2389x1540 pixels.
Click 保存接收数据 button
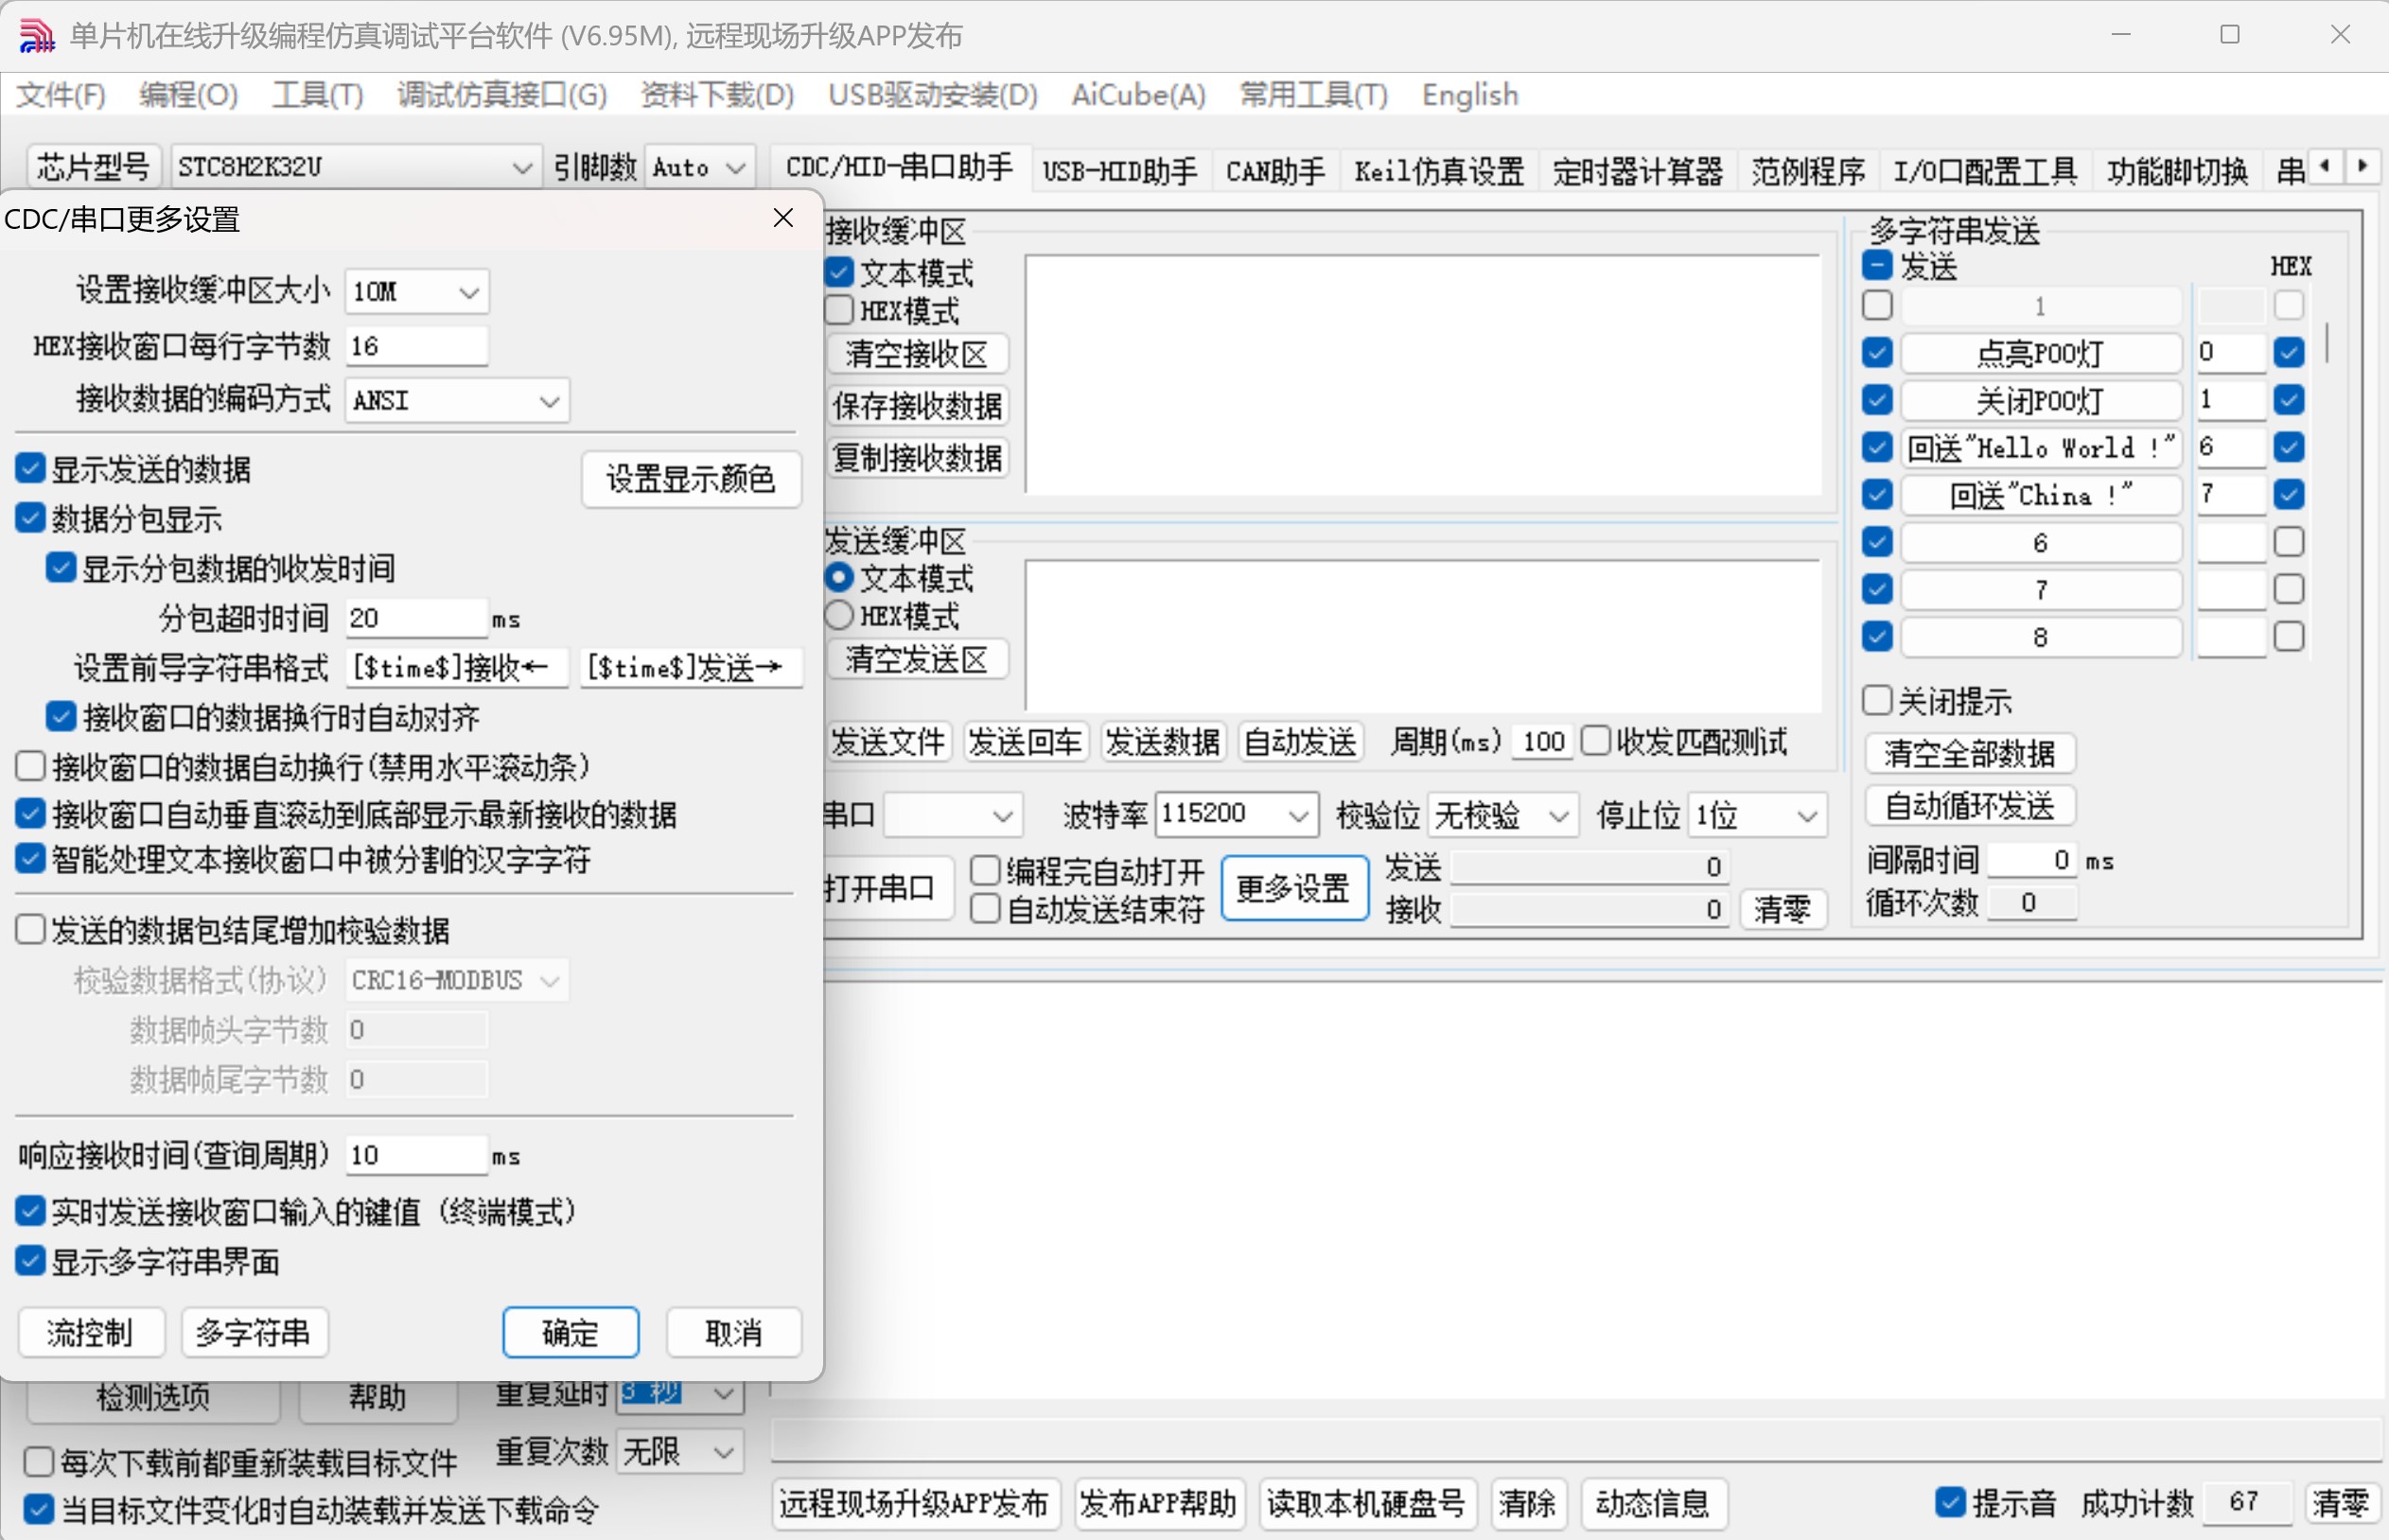[x=917, y=405]
